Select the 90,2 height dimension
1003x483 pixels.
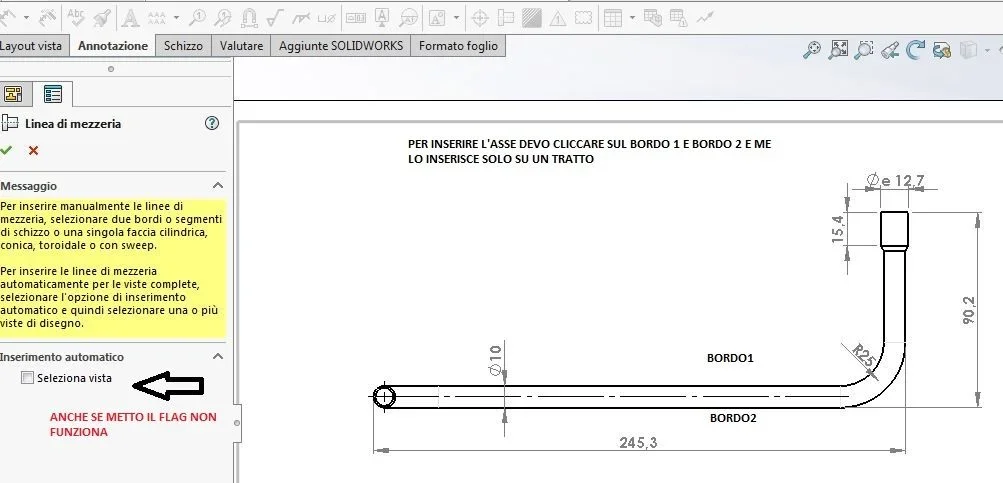coord(970,310)
